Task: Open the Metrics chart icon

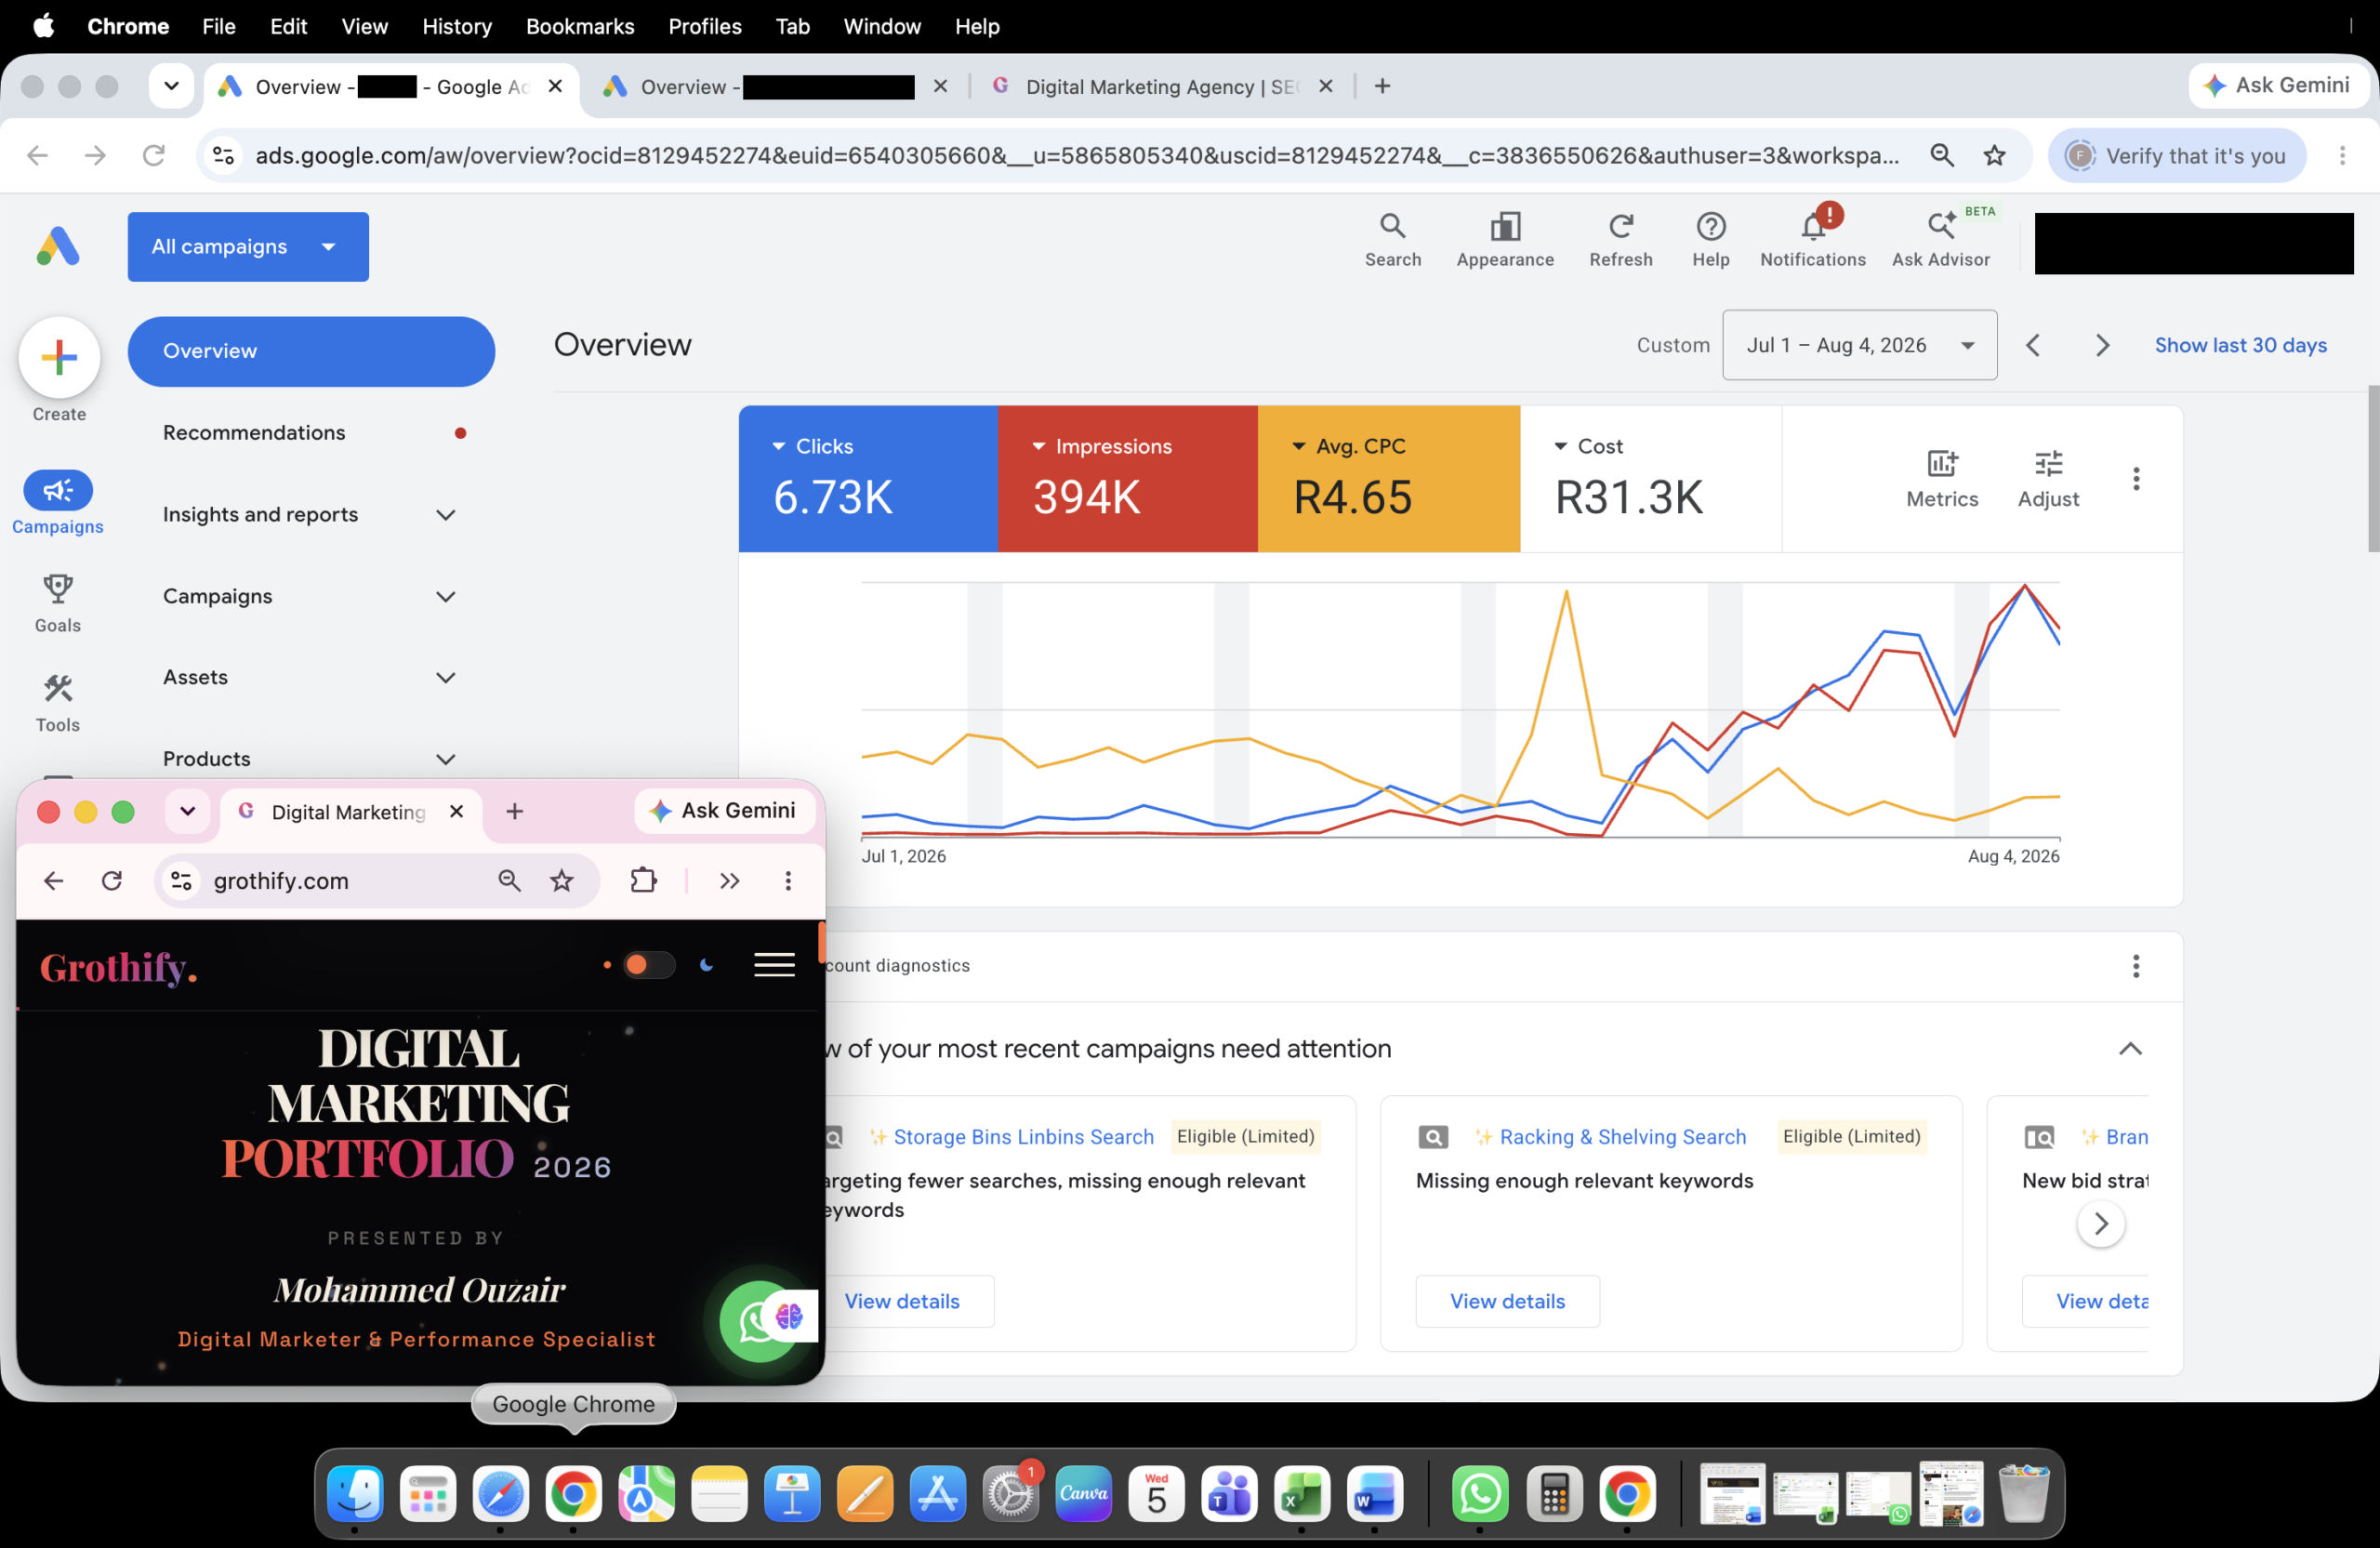Action: tap(1941, 479)
